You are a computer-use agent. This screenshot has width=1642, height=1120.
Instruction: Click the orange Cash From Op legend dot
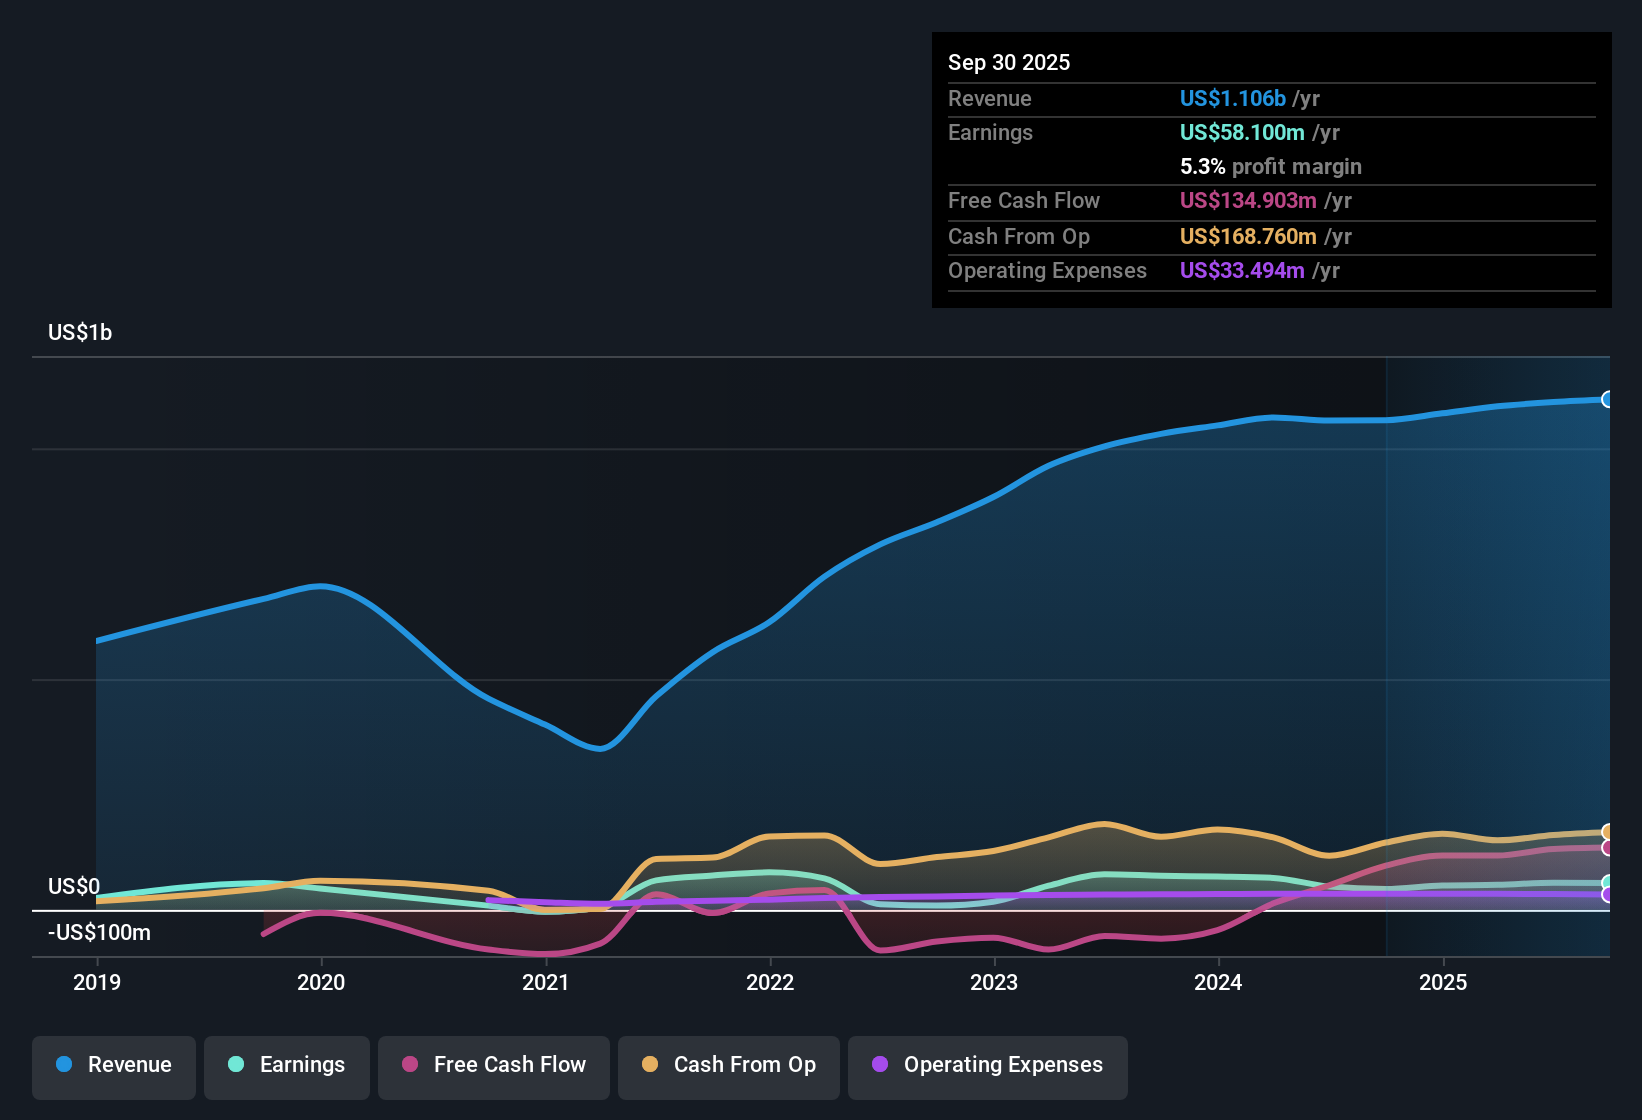click(x=650, y=1065)
